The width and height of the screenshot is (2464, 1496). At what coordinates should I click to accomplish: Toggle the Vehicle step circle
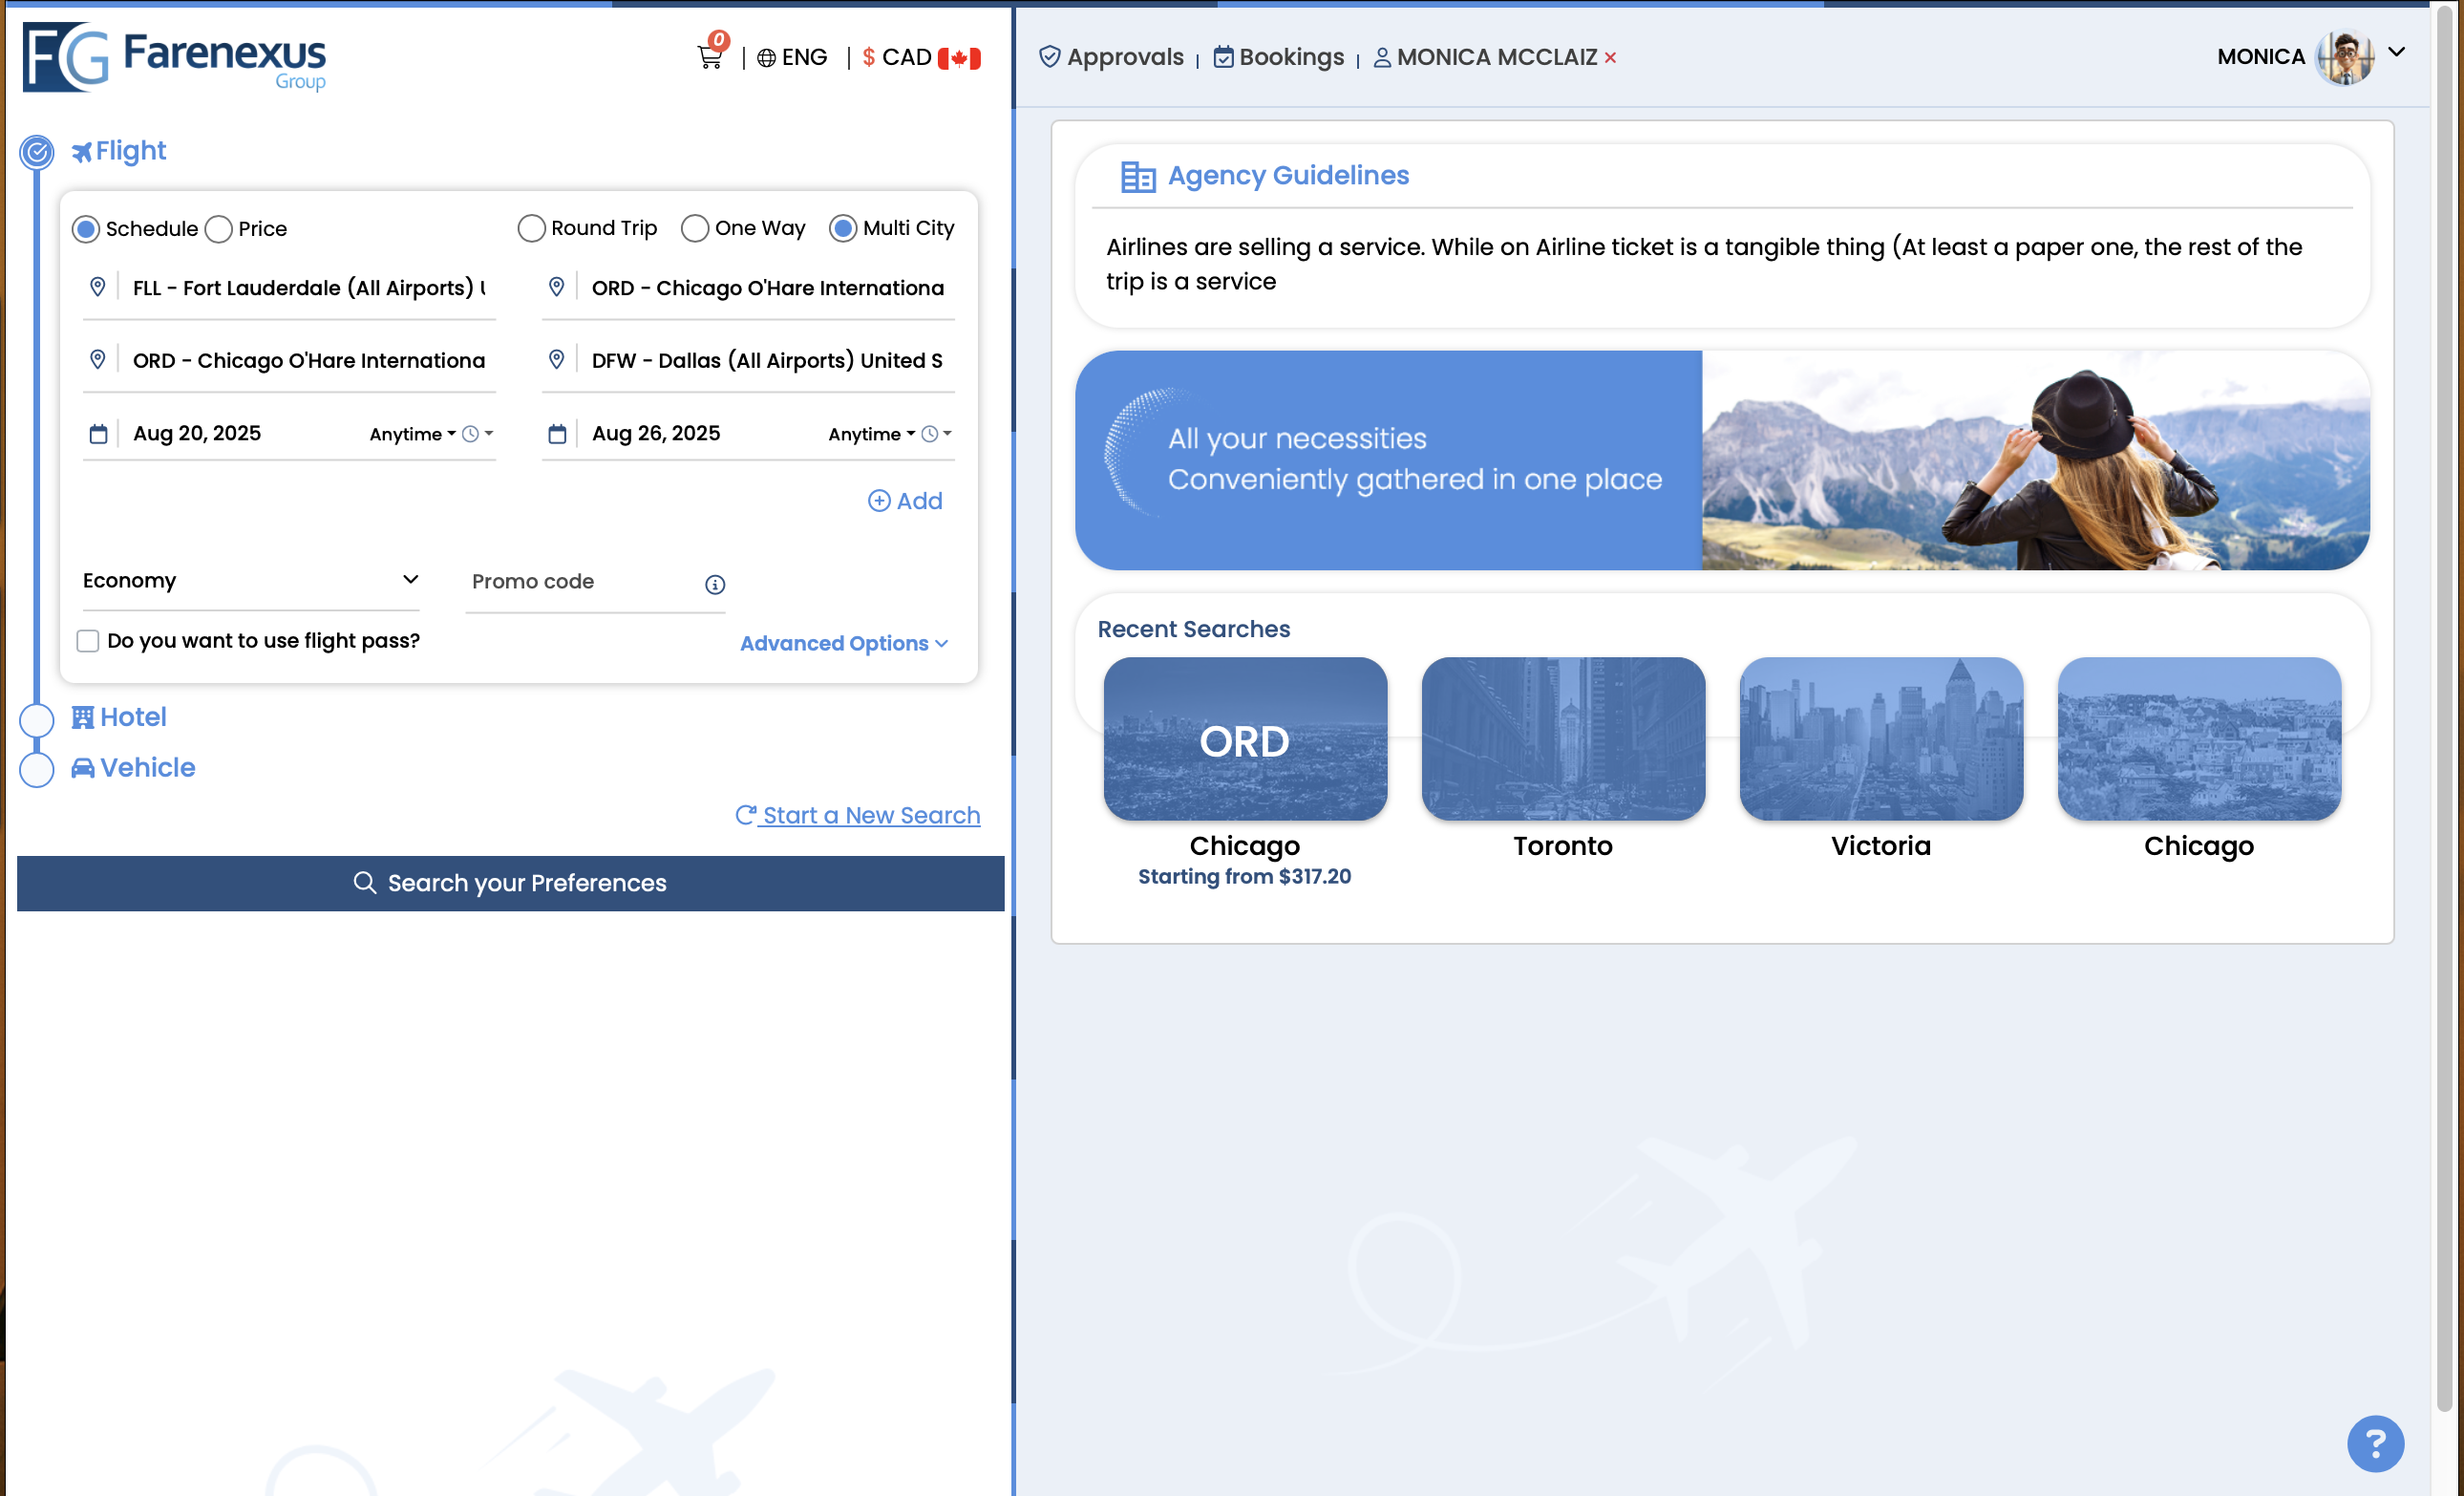[37, 769]
